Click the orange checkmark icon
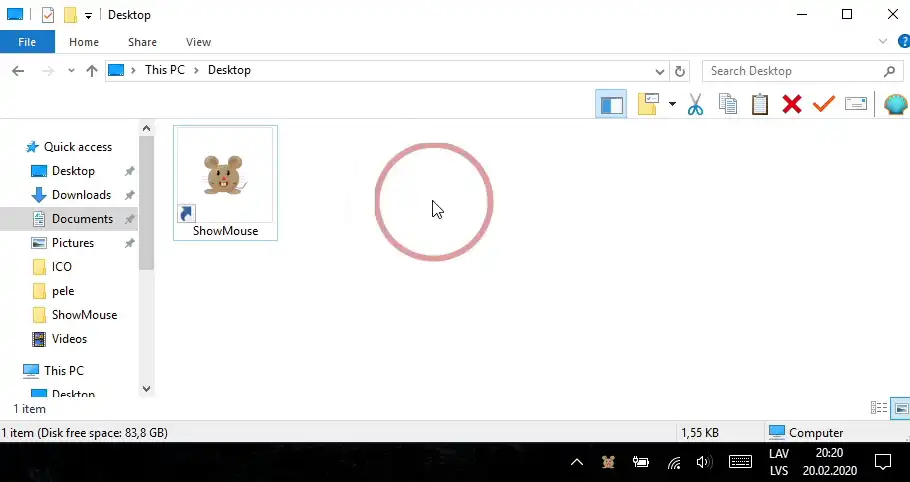The height and width of the screenshot is (482, 910). (x=824, y=104)
